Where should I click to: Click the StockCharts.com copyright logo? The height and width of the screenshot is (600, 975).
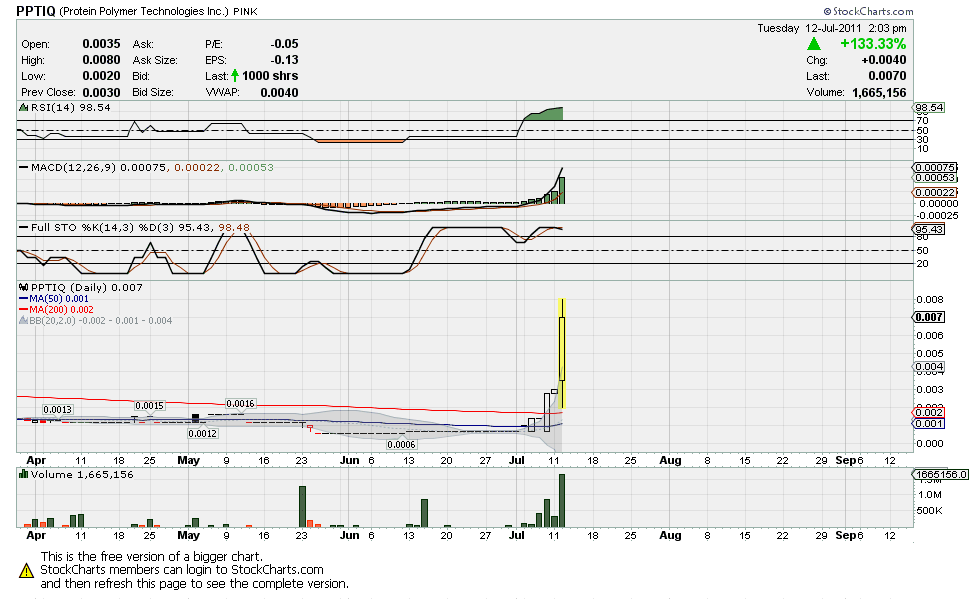tap(869, 11)
